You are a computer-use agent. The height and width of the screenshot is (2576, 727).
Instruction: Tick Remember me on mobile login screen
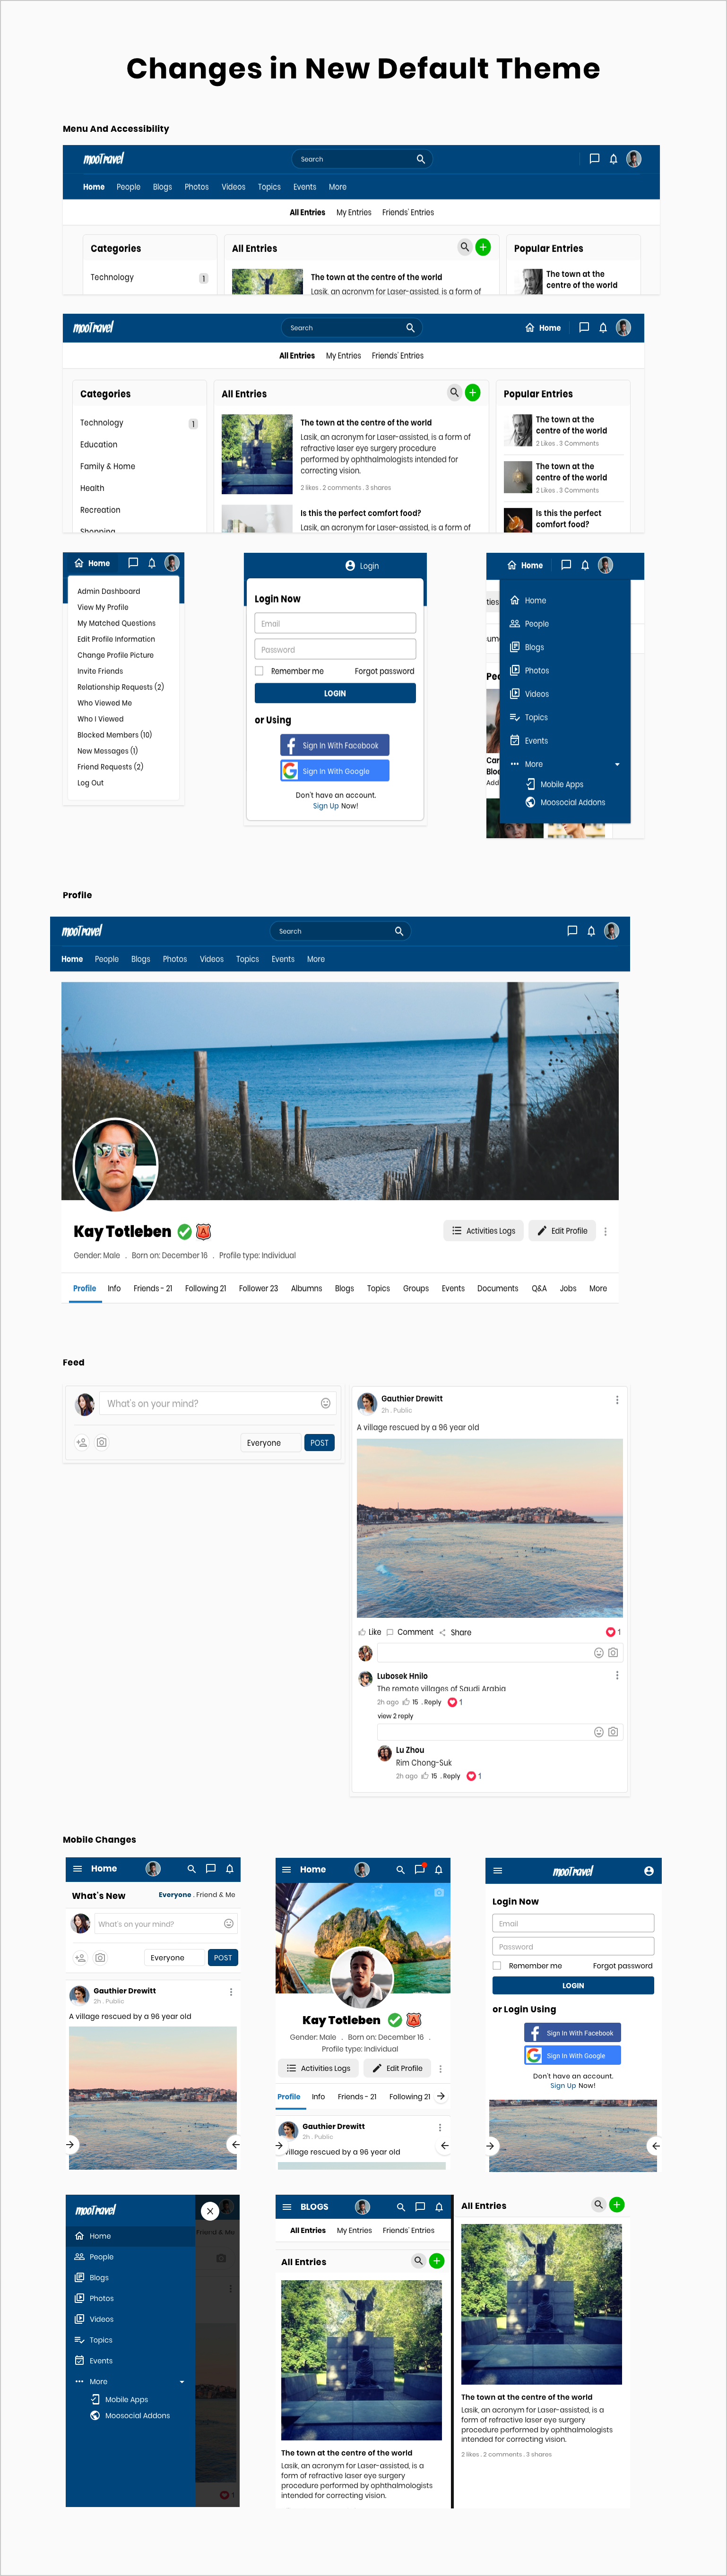pos(497,1966)
